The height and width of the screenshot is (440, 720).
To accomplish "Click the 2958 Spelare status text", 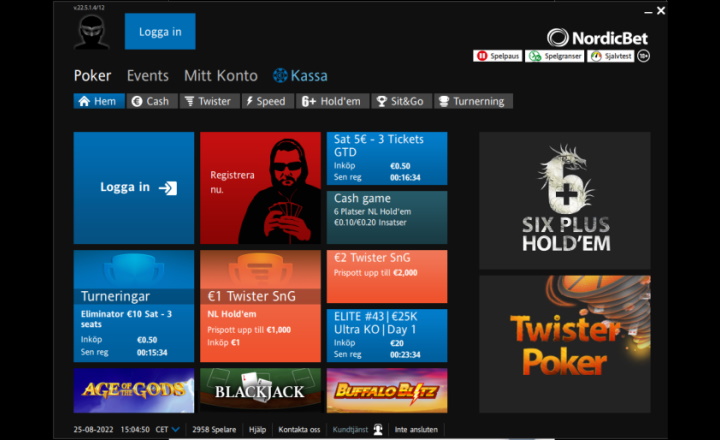I will [214, 429].
